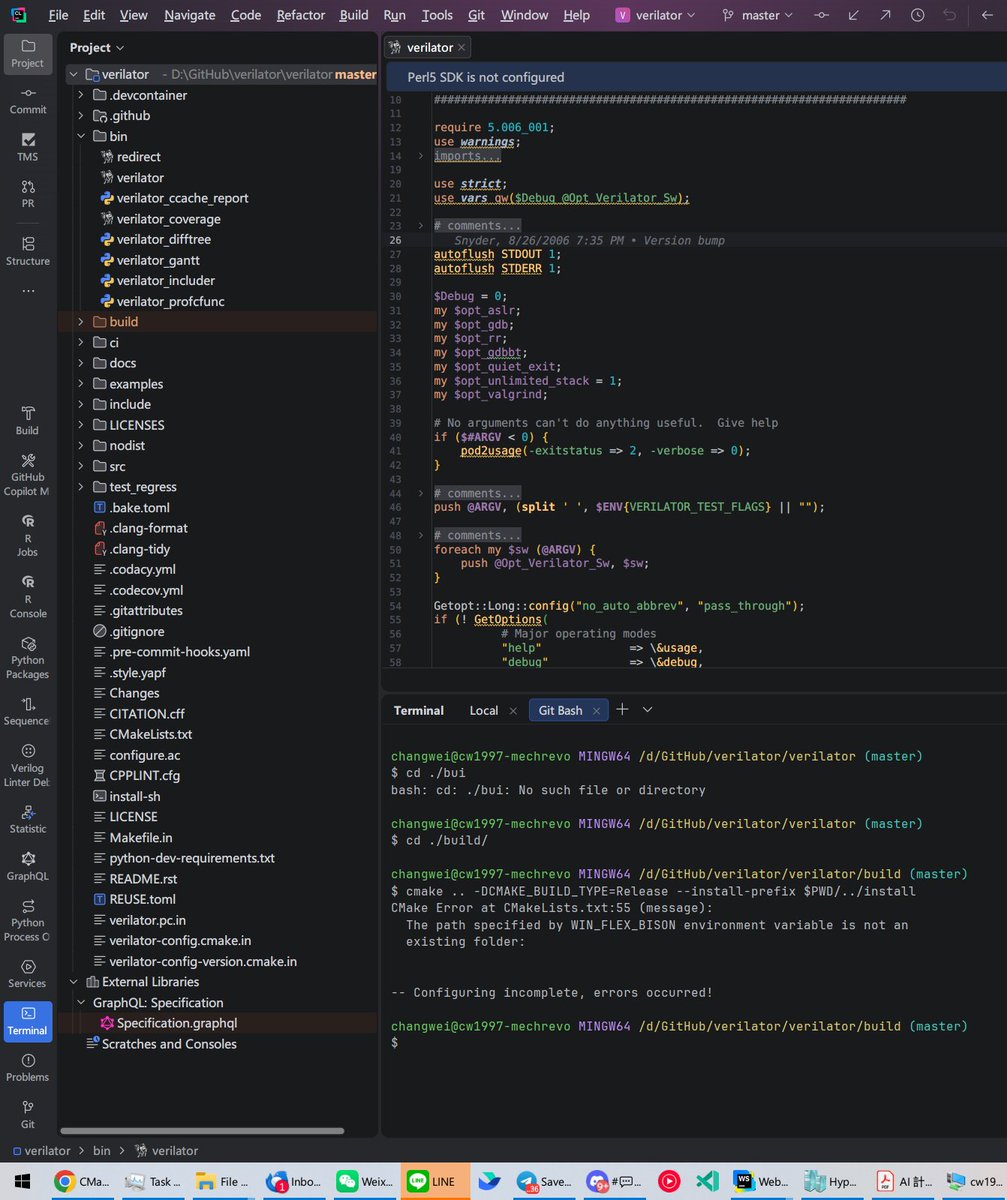Open the master branch dropdown
This screenshot has width=1007, height=1200.
pos(757,15)
